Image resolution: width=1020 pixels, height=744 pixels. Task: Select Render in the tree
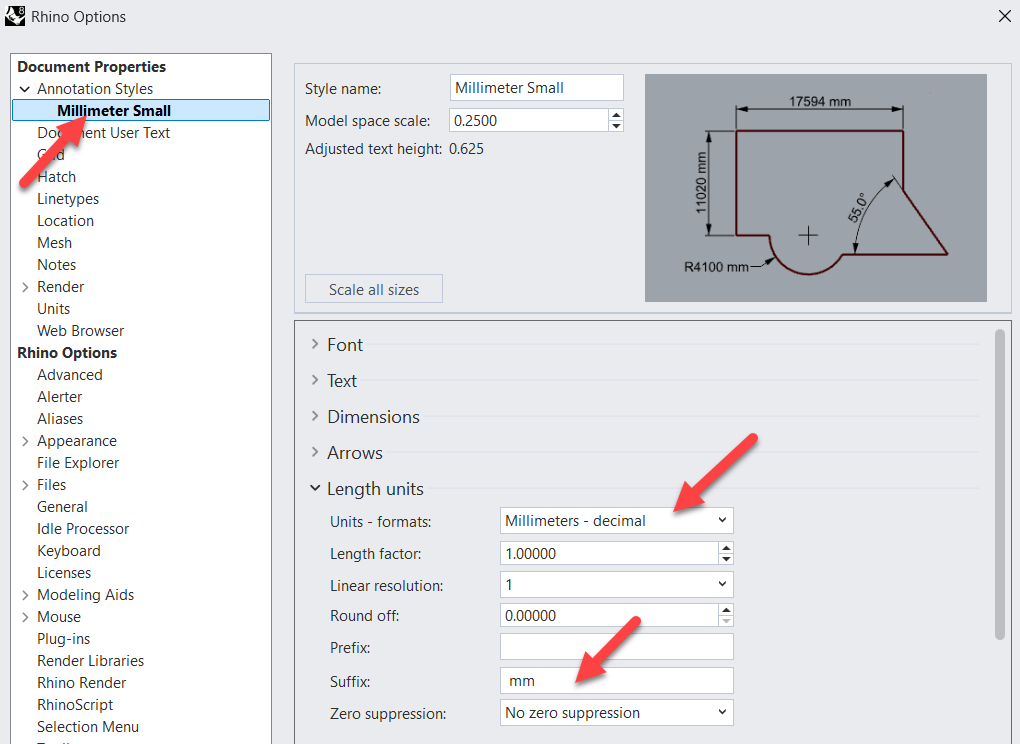[60, 287]
